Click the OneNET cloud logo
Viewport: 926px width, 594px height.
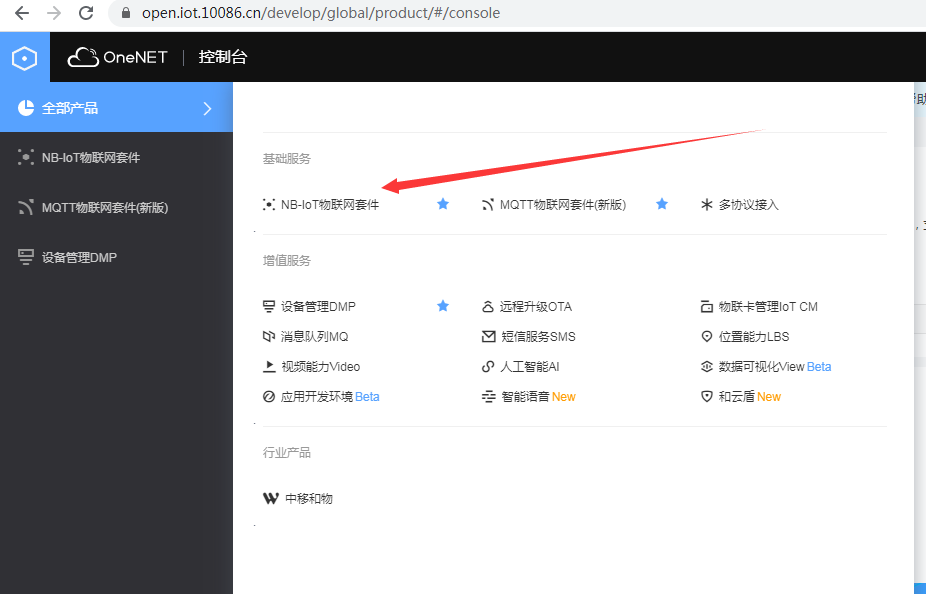pyautogui.click(x=118, y=57)
